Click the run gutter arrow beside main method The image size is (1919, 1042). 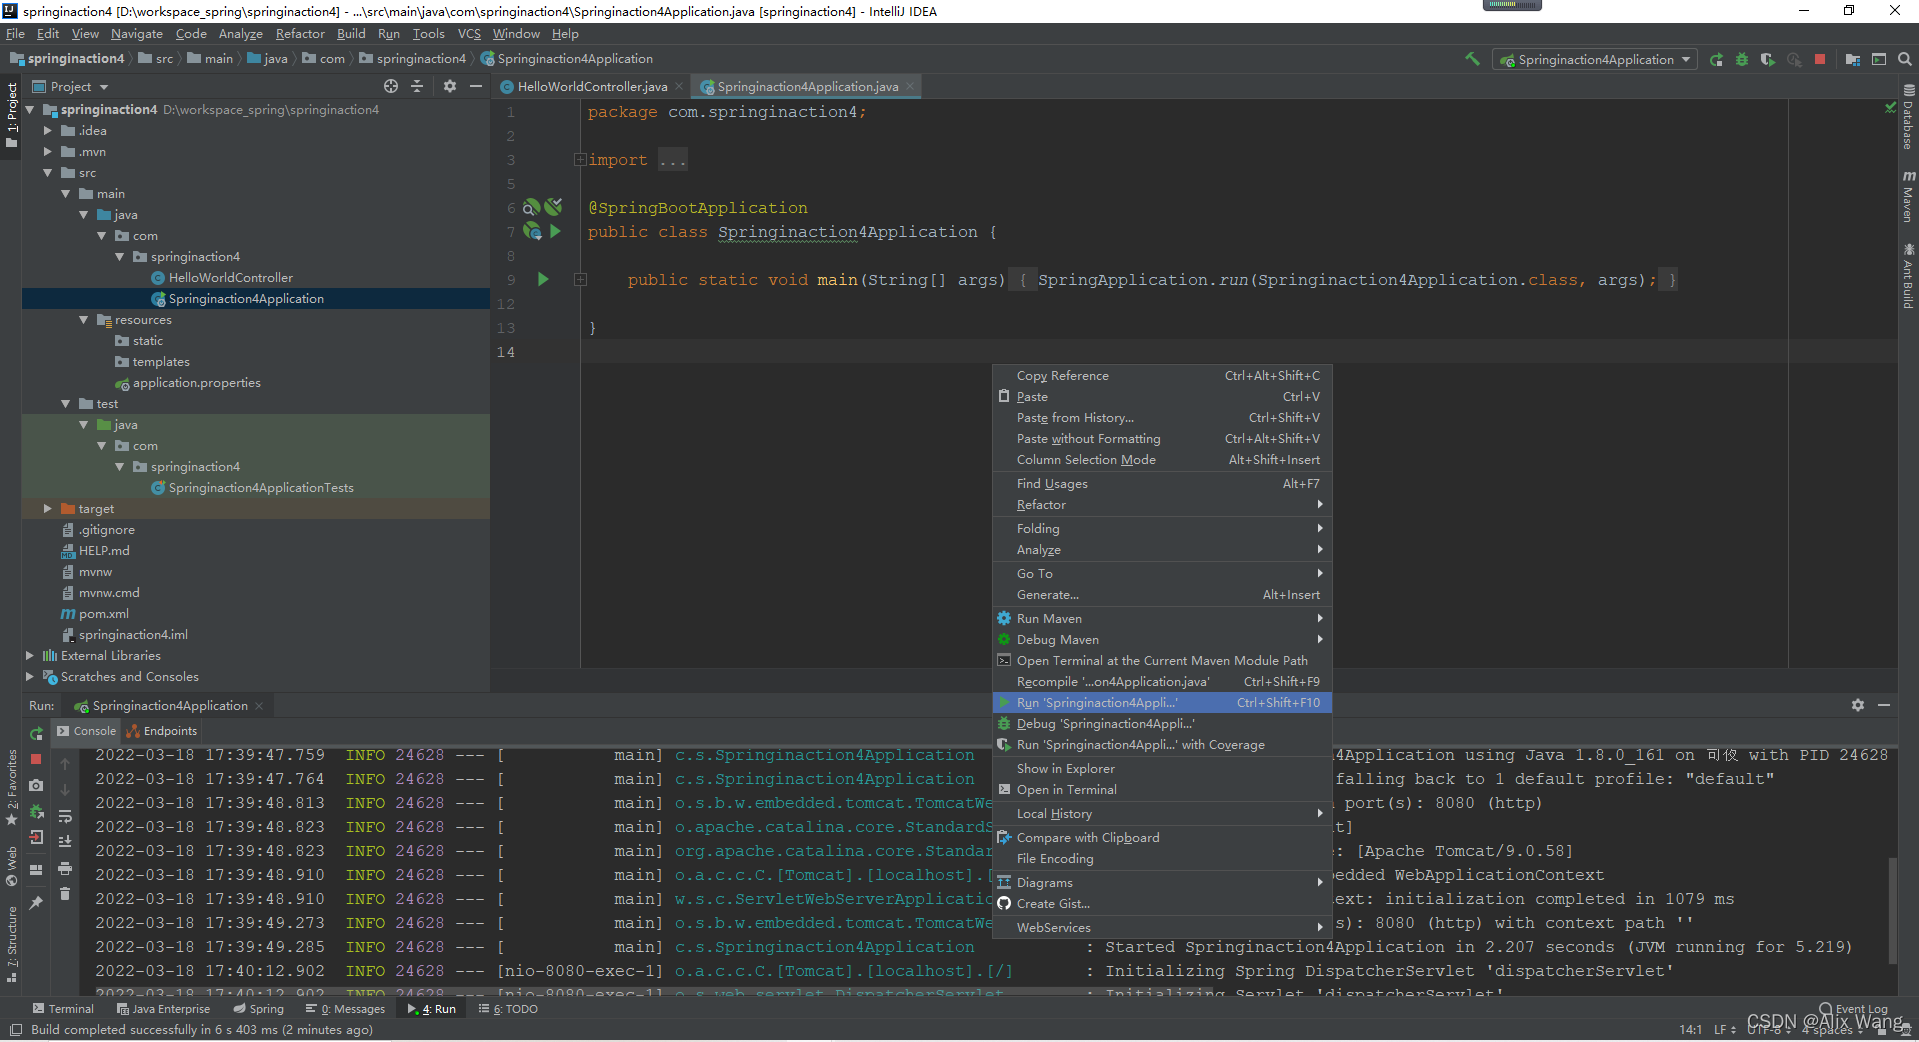[x=543, y=280]
